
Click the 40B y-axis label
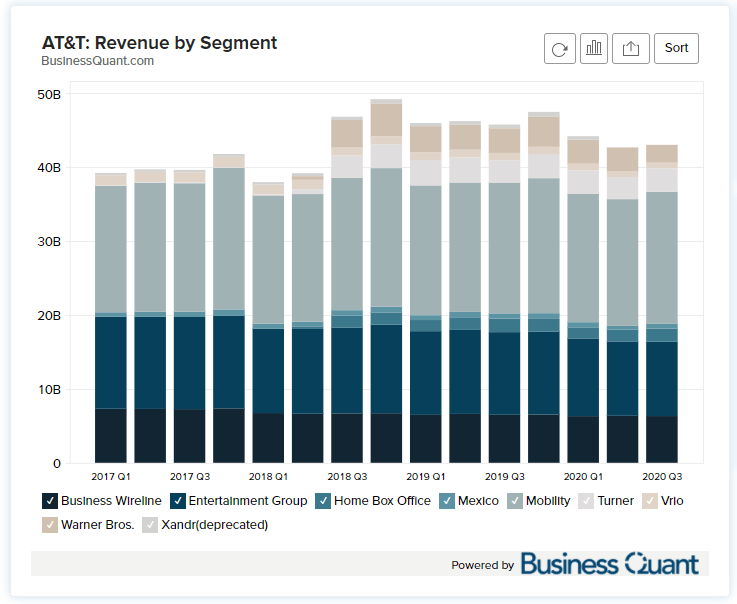[49, 168]
